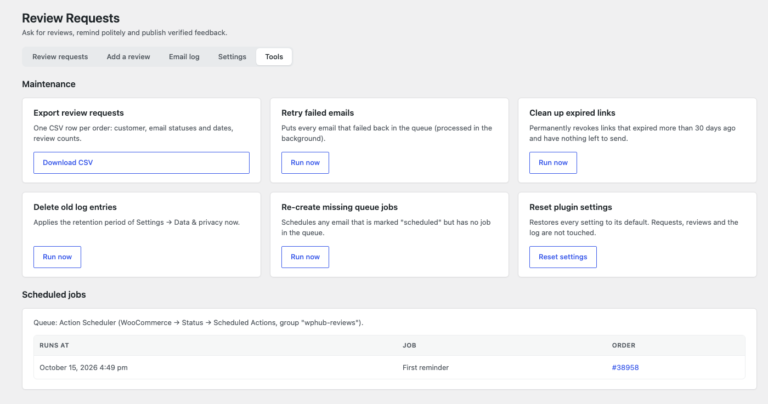Click the Clean up expired links title
Image resolution: width=768 pixels, height=404 pixels.
pos(572,113)
